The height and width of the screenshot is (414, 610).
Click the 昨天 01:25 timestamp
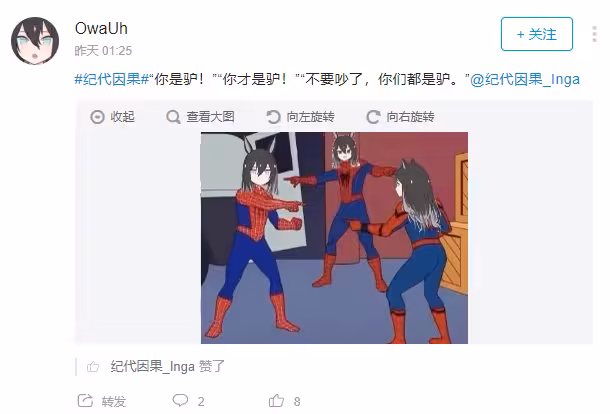pyautogui.click(x=103, y=51)
